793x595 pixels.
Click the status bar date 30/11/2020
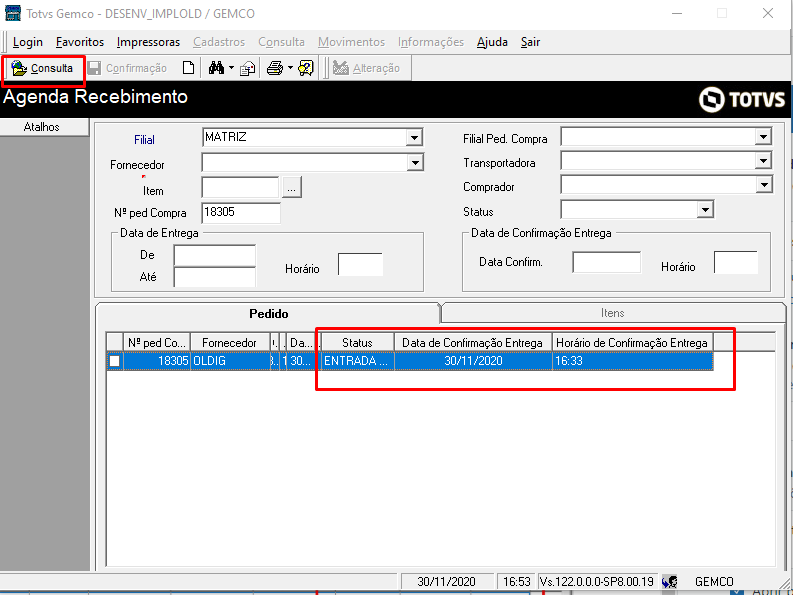click(x=447, y=581)
